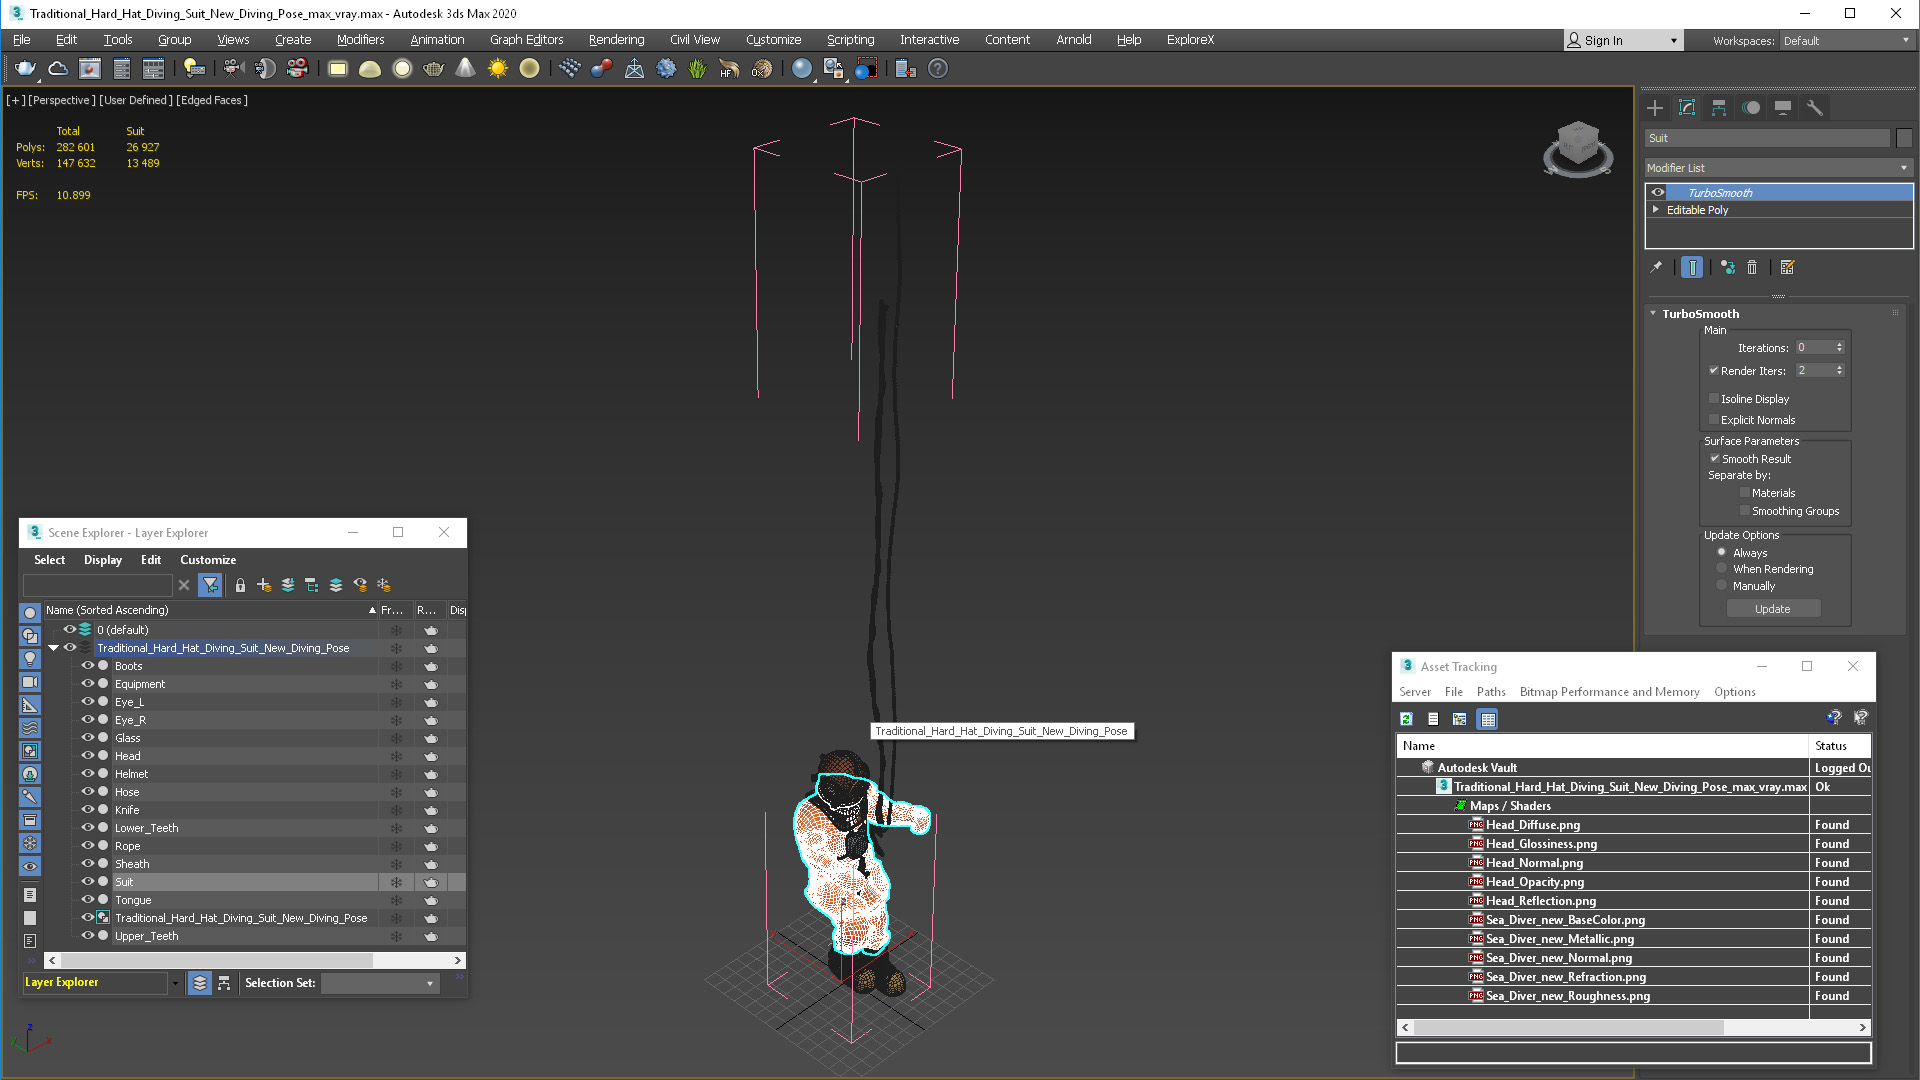Click the object color swatch beside Suit
1920x1080 pixels.
click(1904, 138)
